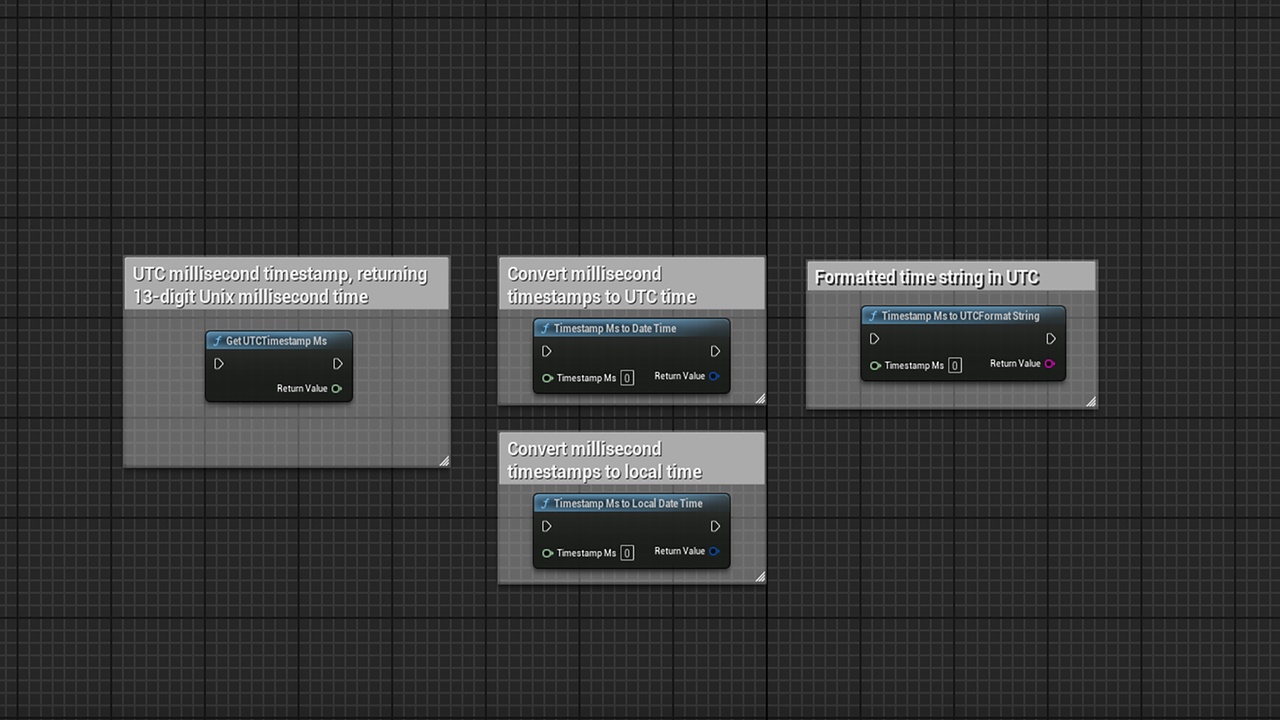
Task: Click pink Return Value pin on UTCFormat String
Action: pos(1049,363)
